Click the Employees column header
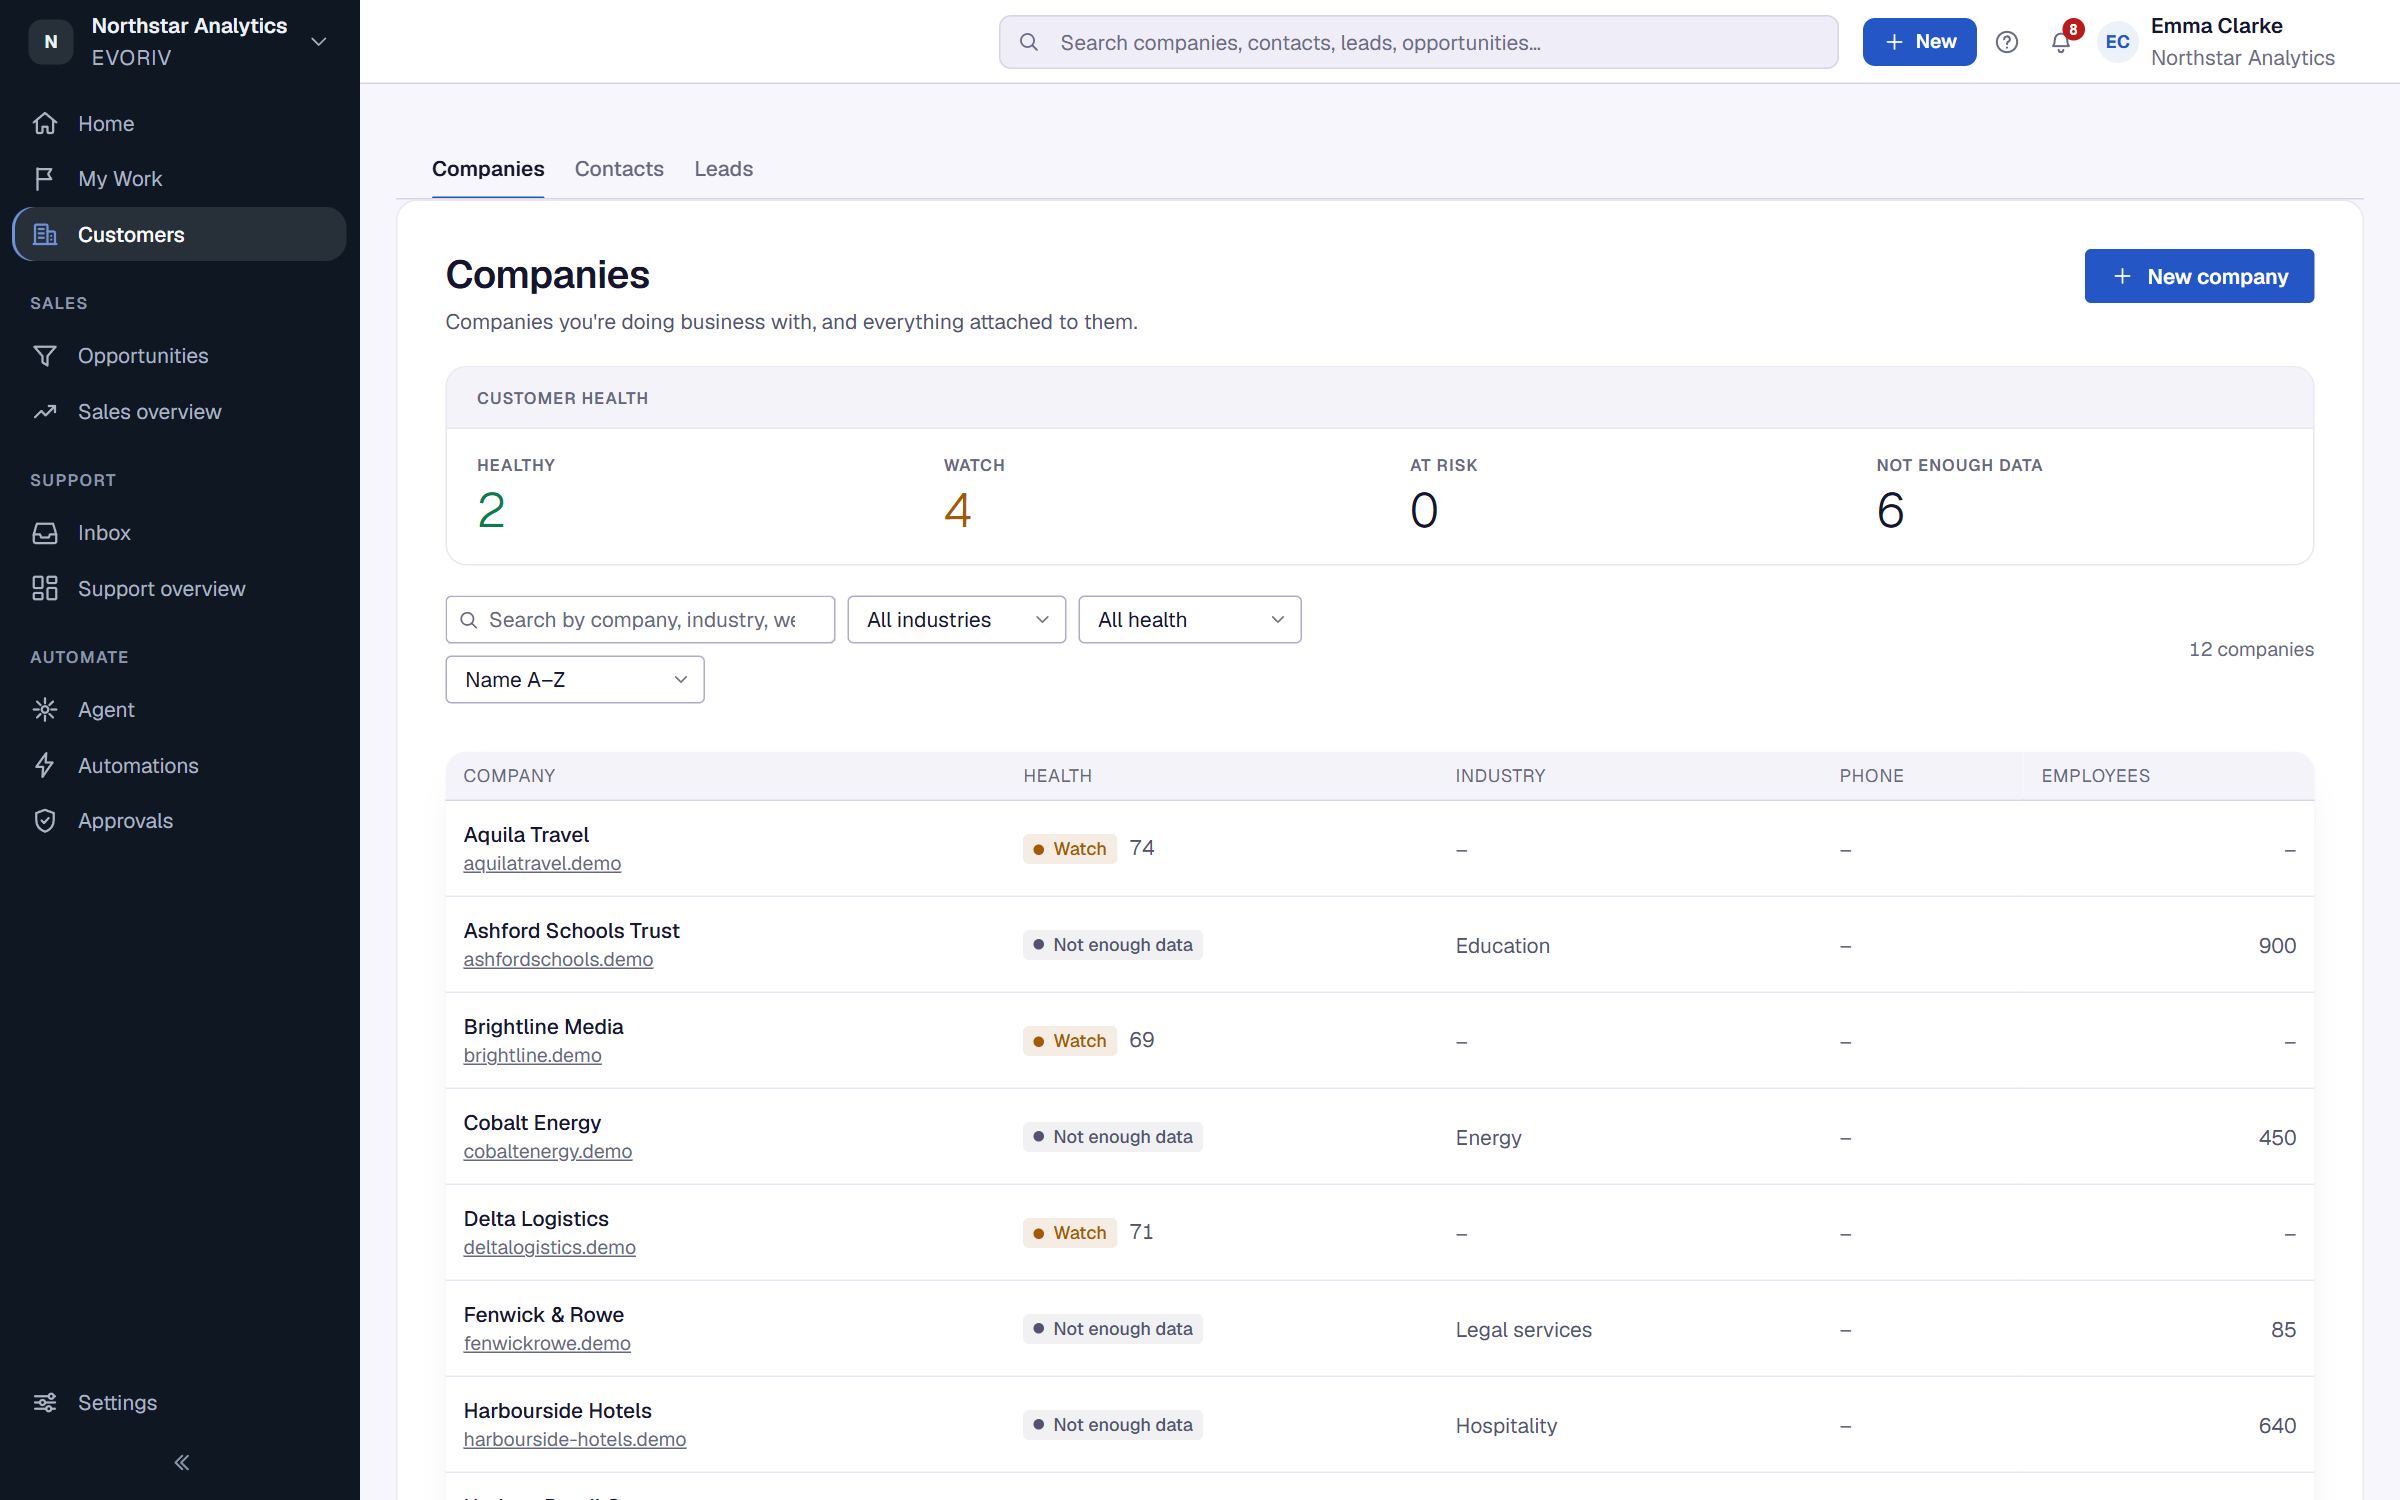 (2095, 776)
